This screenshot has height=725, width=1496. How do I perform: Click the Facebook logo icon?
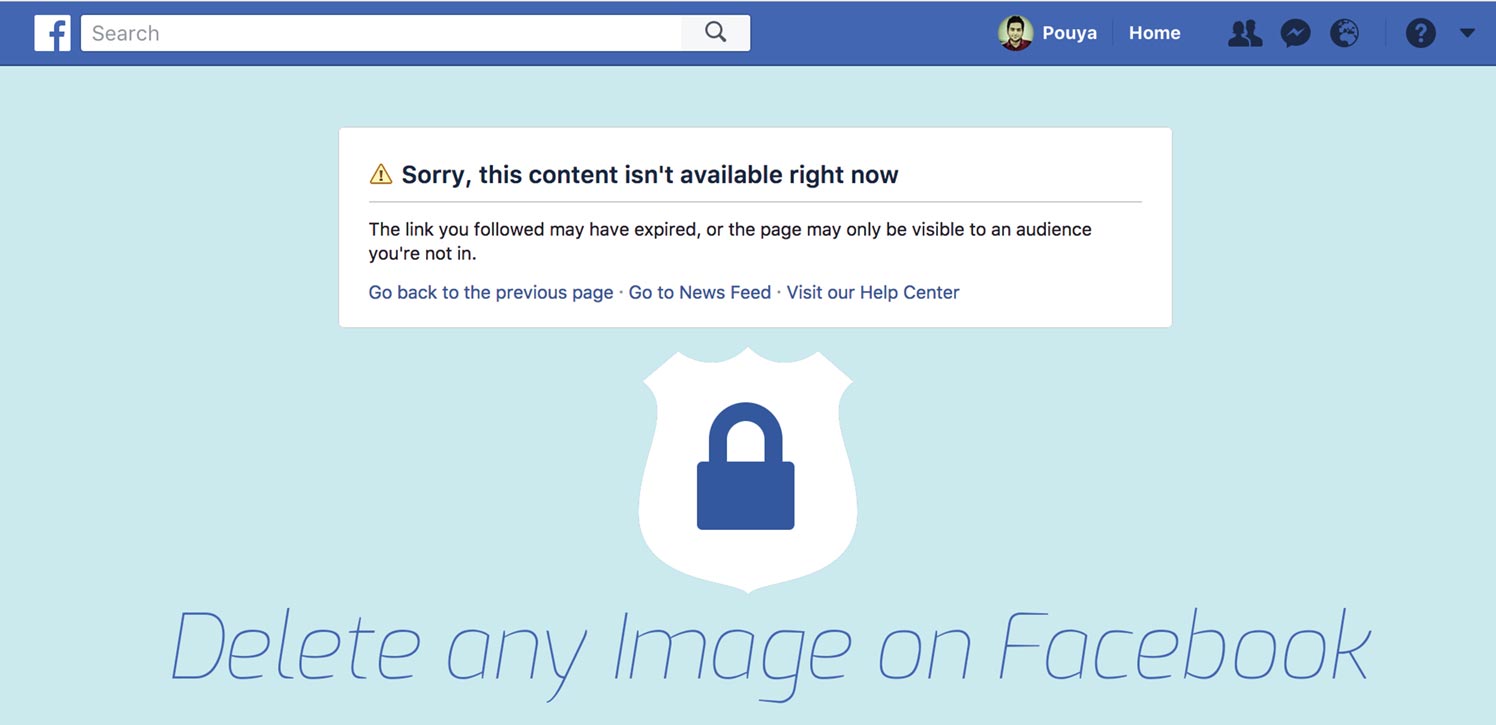point(52,33)
